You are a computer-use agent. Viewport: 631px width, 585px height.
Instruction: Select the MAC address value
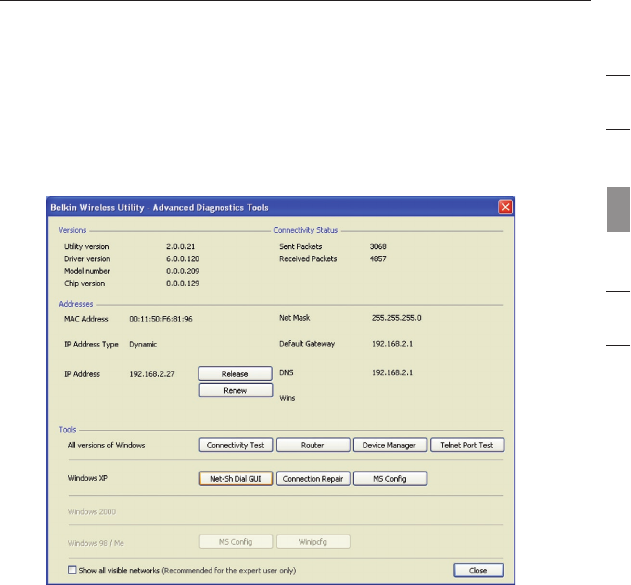161,318
